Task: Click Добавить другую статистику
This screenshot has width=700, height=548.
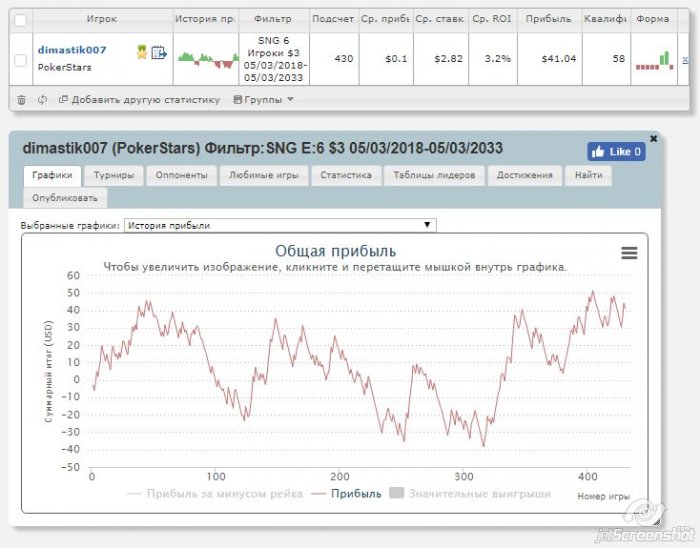Action: coord(140,100)
